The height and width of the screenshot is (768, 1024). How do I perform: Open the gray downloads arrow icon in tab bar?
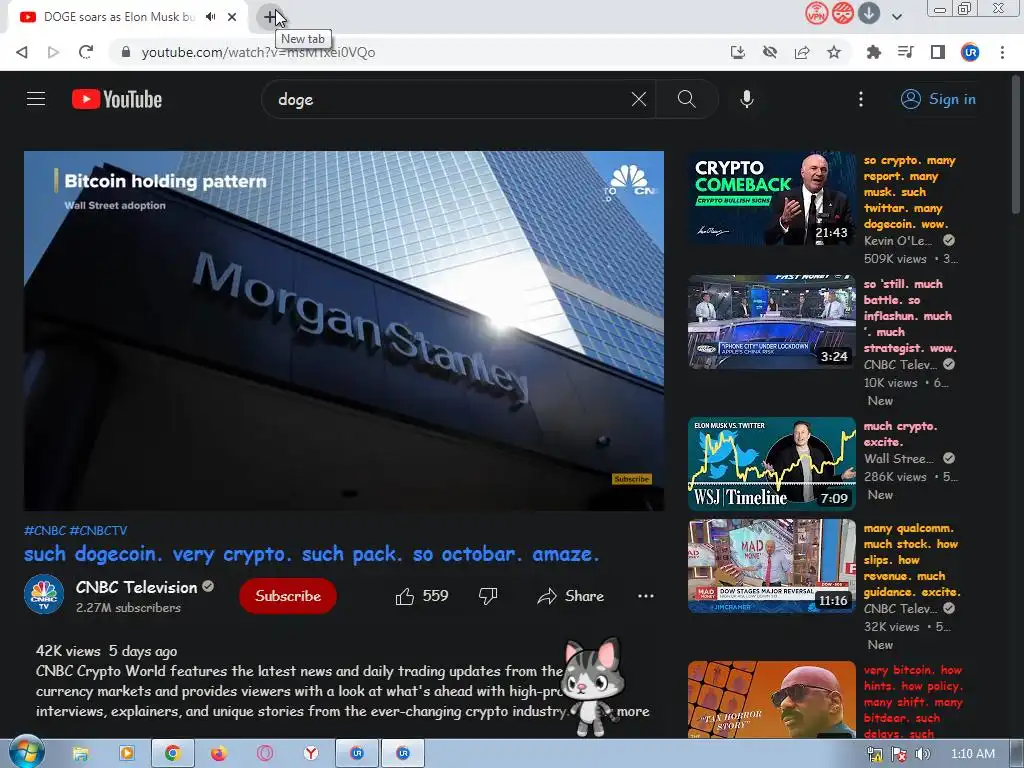click(x=869, y=13)
